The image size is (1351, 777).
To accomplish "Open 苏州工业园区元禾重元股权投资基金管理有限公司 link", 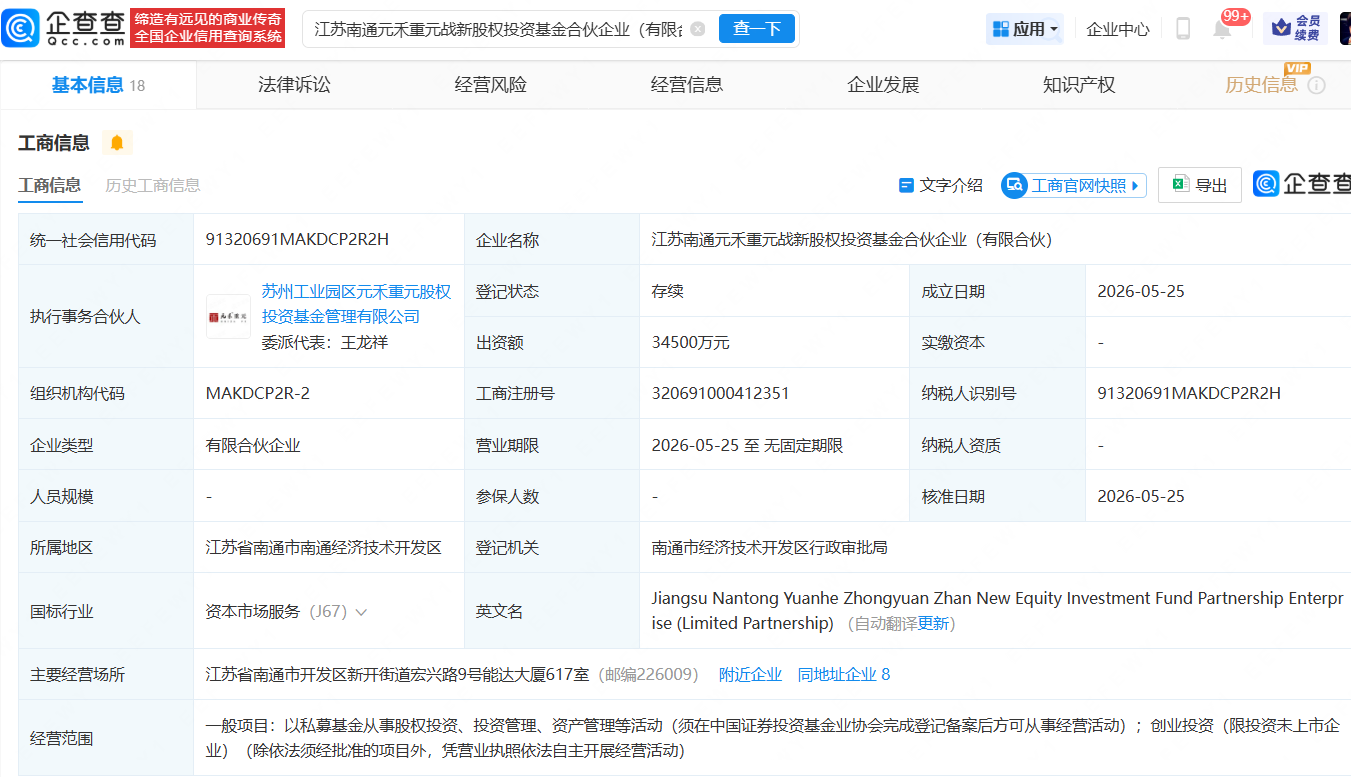I will point(356,304).
